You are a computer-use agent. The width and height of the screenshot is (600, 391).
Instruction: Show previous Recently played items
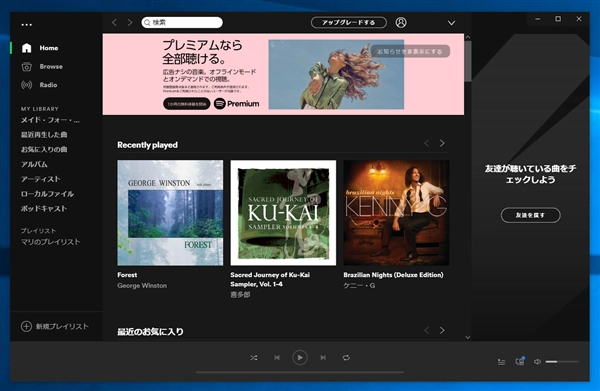[x=427, y=143]
